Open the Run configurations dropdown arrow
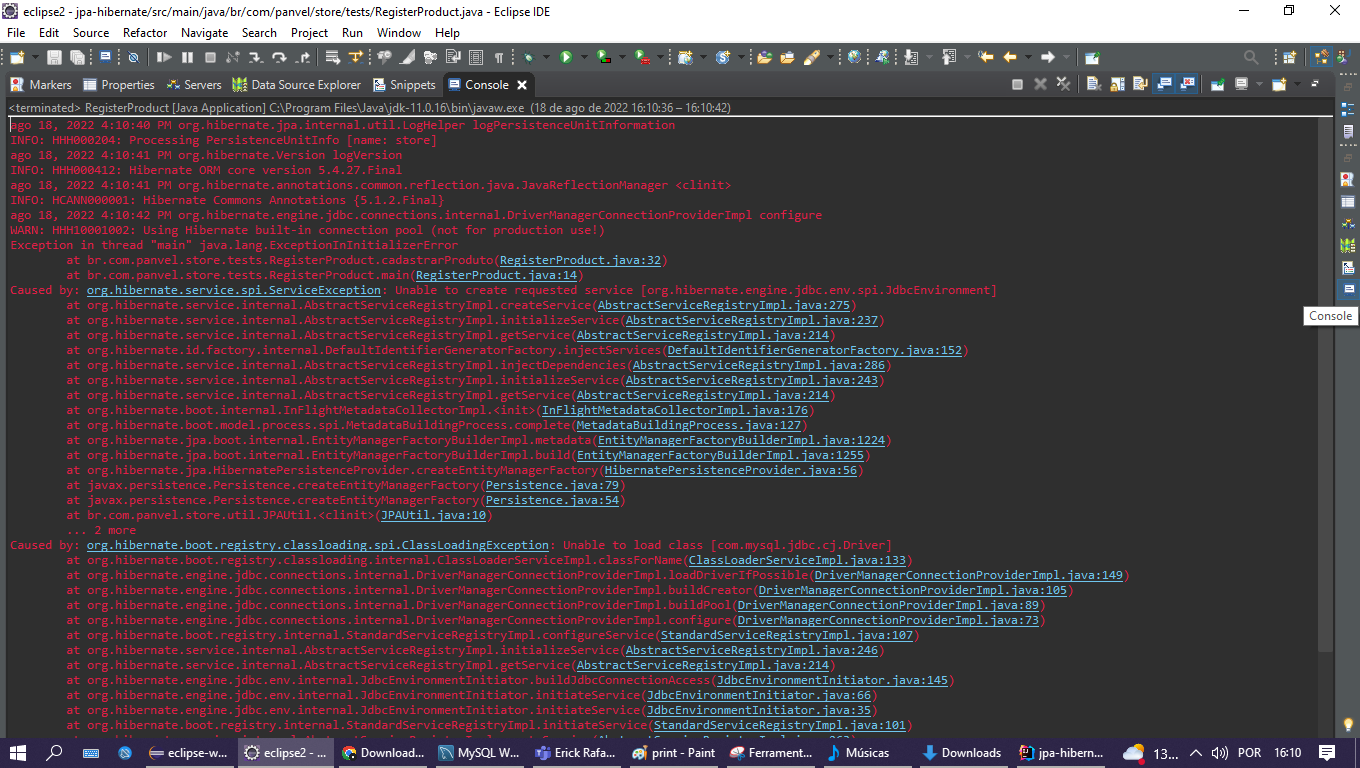The image size is (1360, 768). pyautogui.click(x=584, y=57)
